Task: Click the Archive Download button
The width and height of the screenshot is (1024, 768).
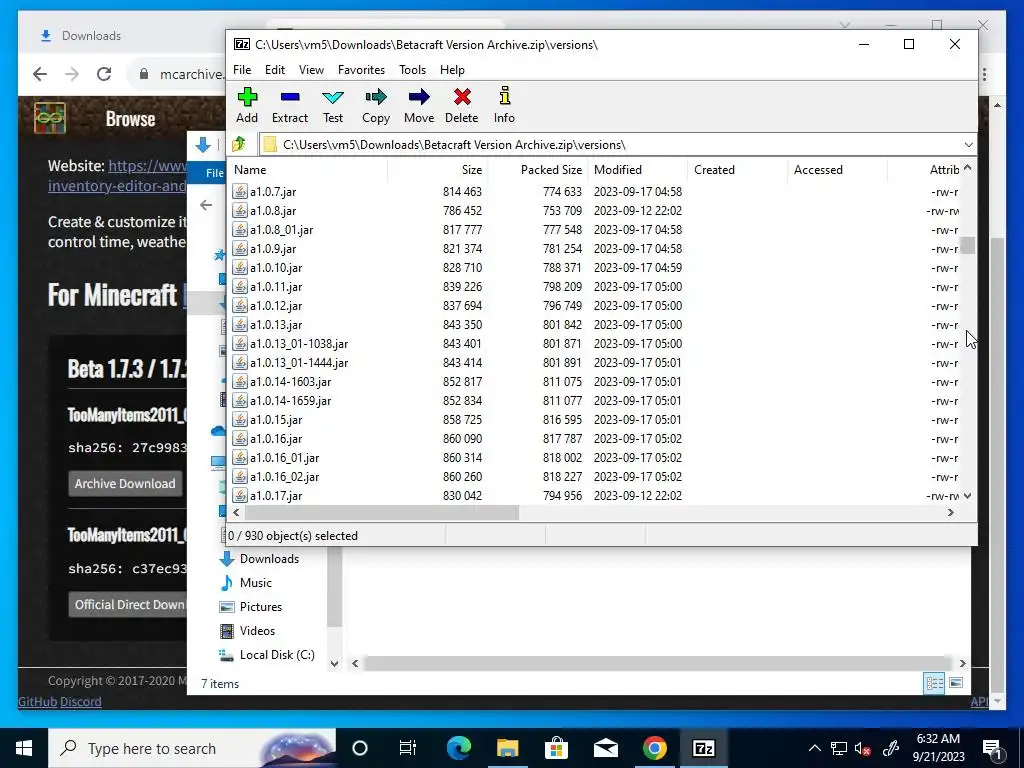Action: tap(125, 484)
